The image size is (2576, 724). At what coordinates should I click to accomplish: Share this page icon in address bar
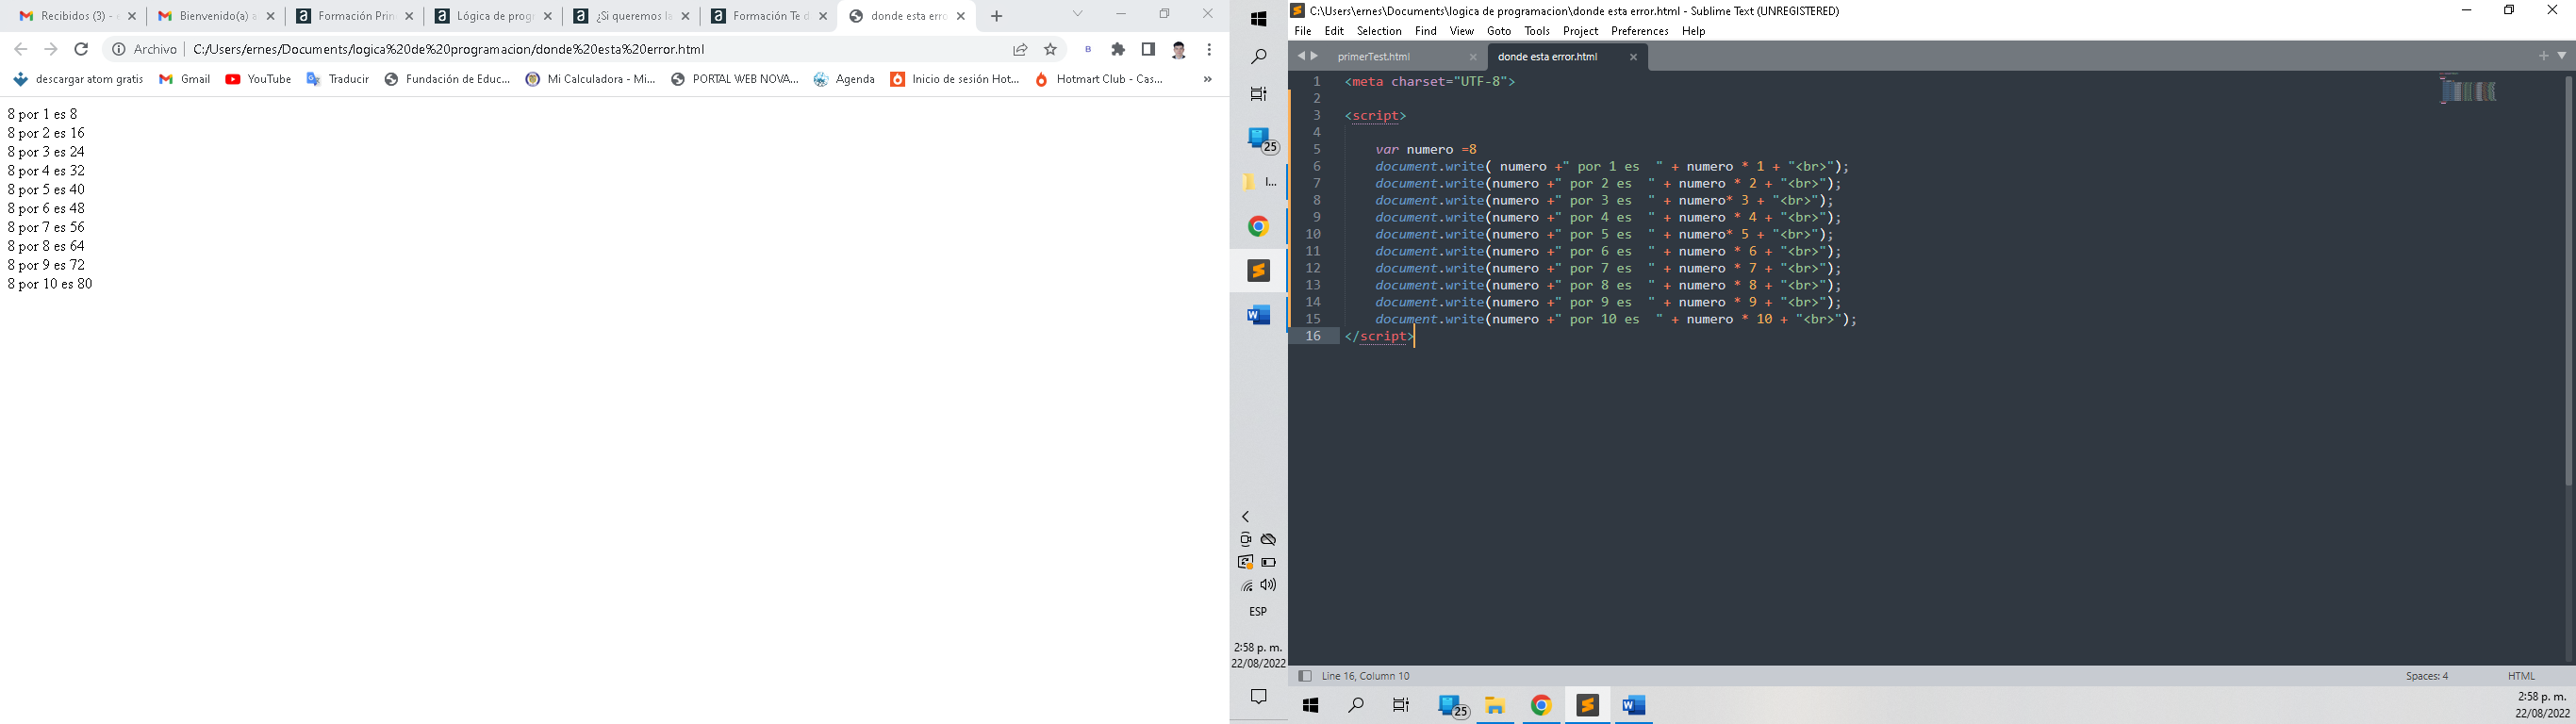1020,49
